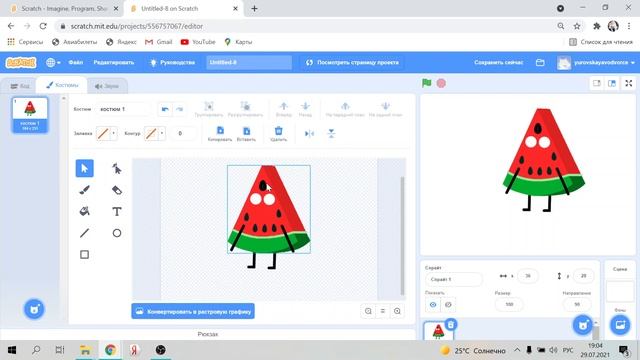This screenshot has width=640, height=360.
Task: Select the arrow Select tool
Action: pos(84,168)
